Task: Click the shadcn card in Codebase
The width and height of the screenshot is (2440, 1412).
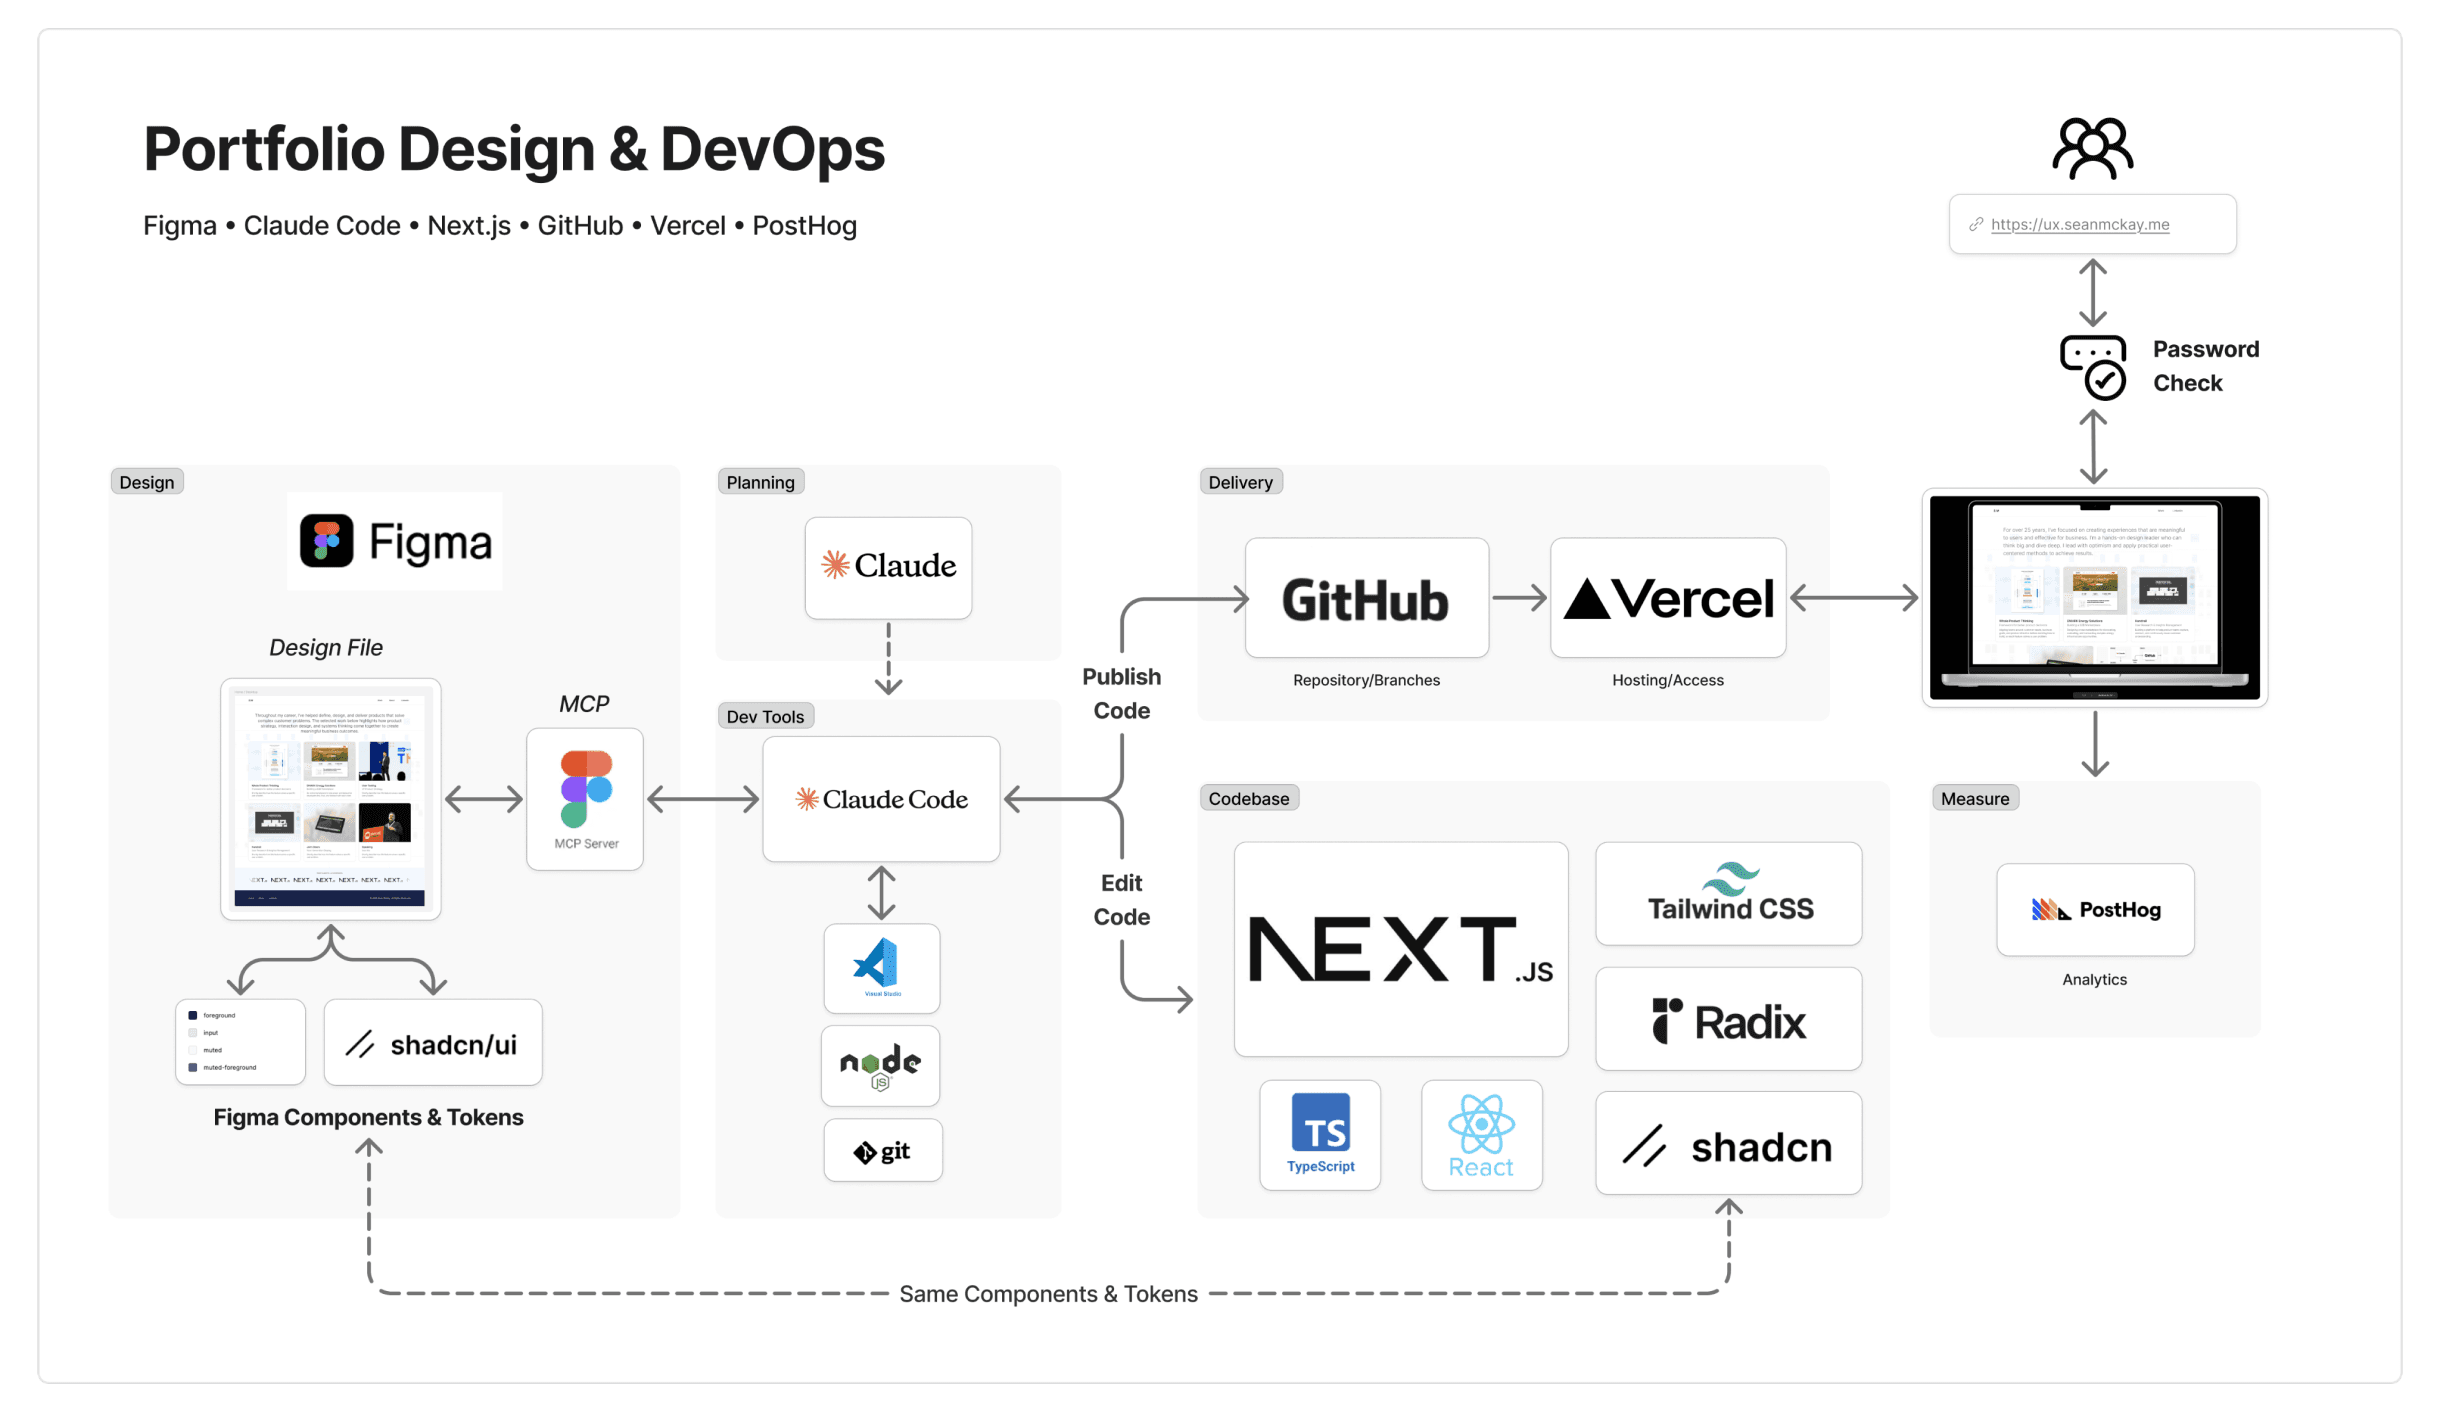Action: point(1729,1143)
